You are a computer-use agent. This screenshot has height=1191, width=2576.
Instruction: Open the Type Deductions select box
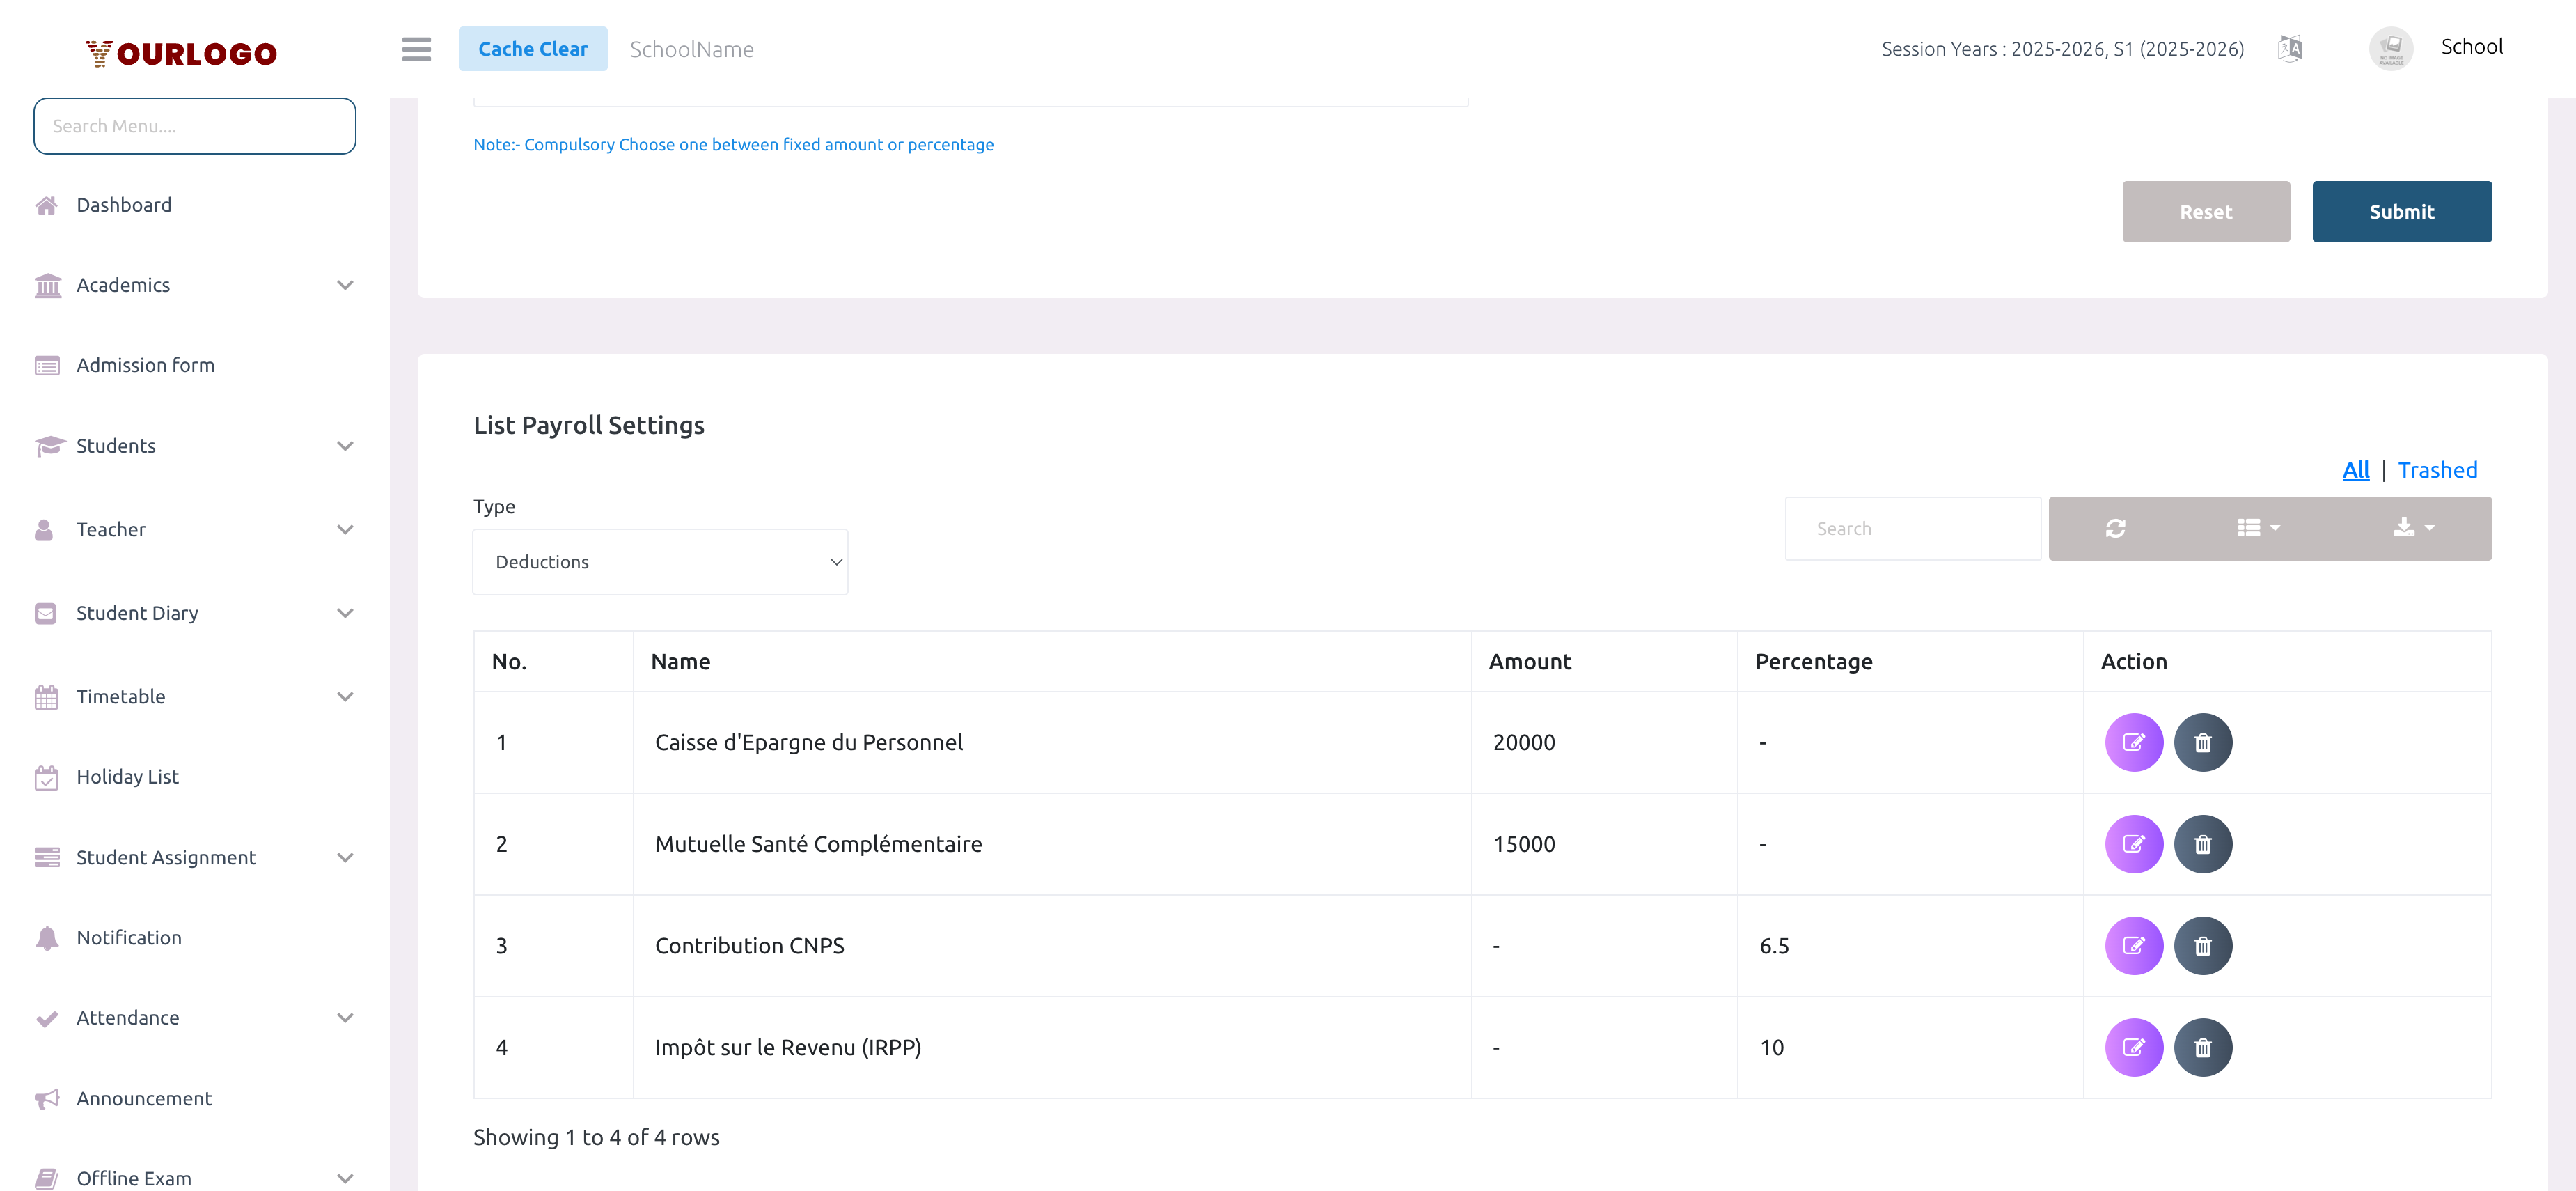(x=660, y=562)
